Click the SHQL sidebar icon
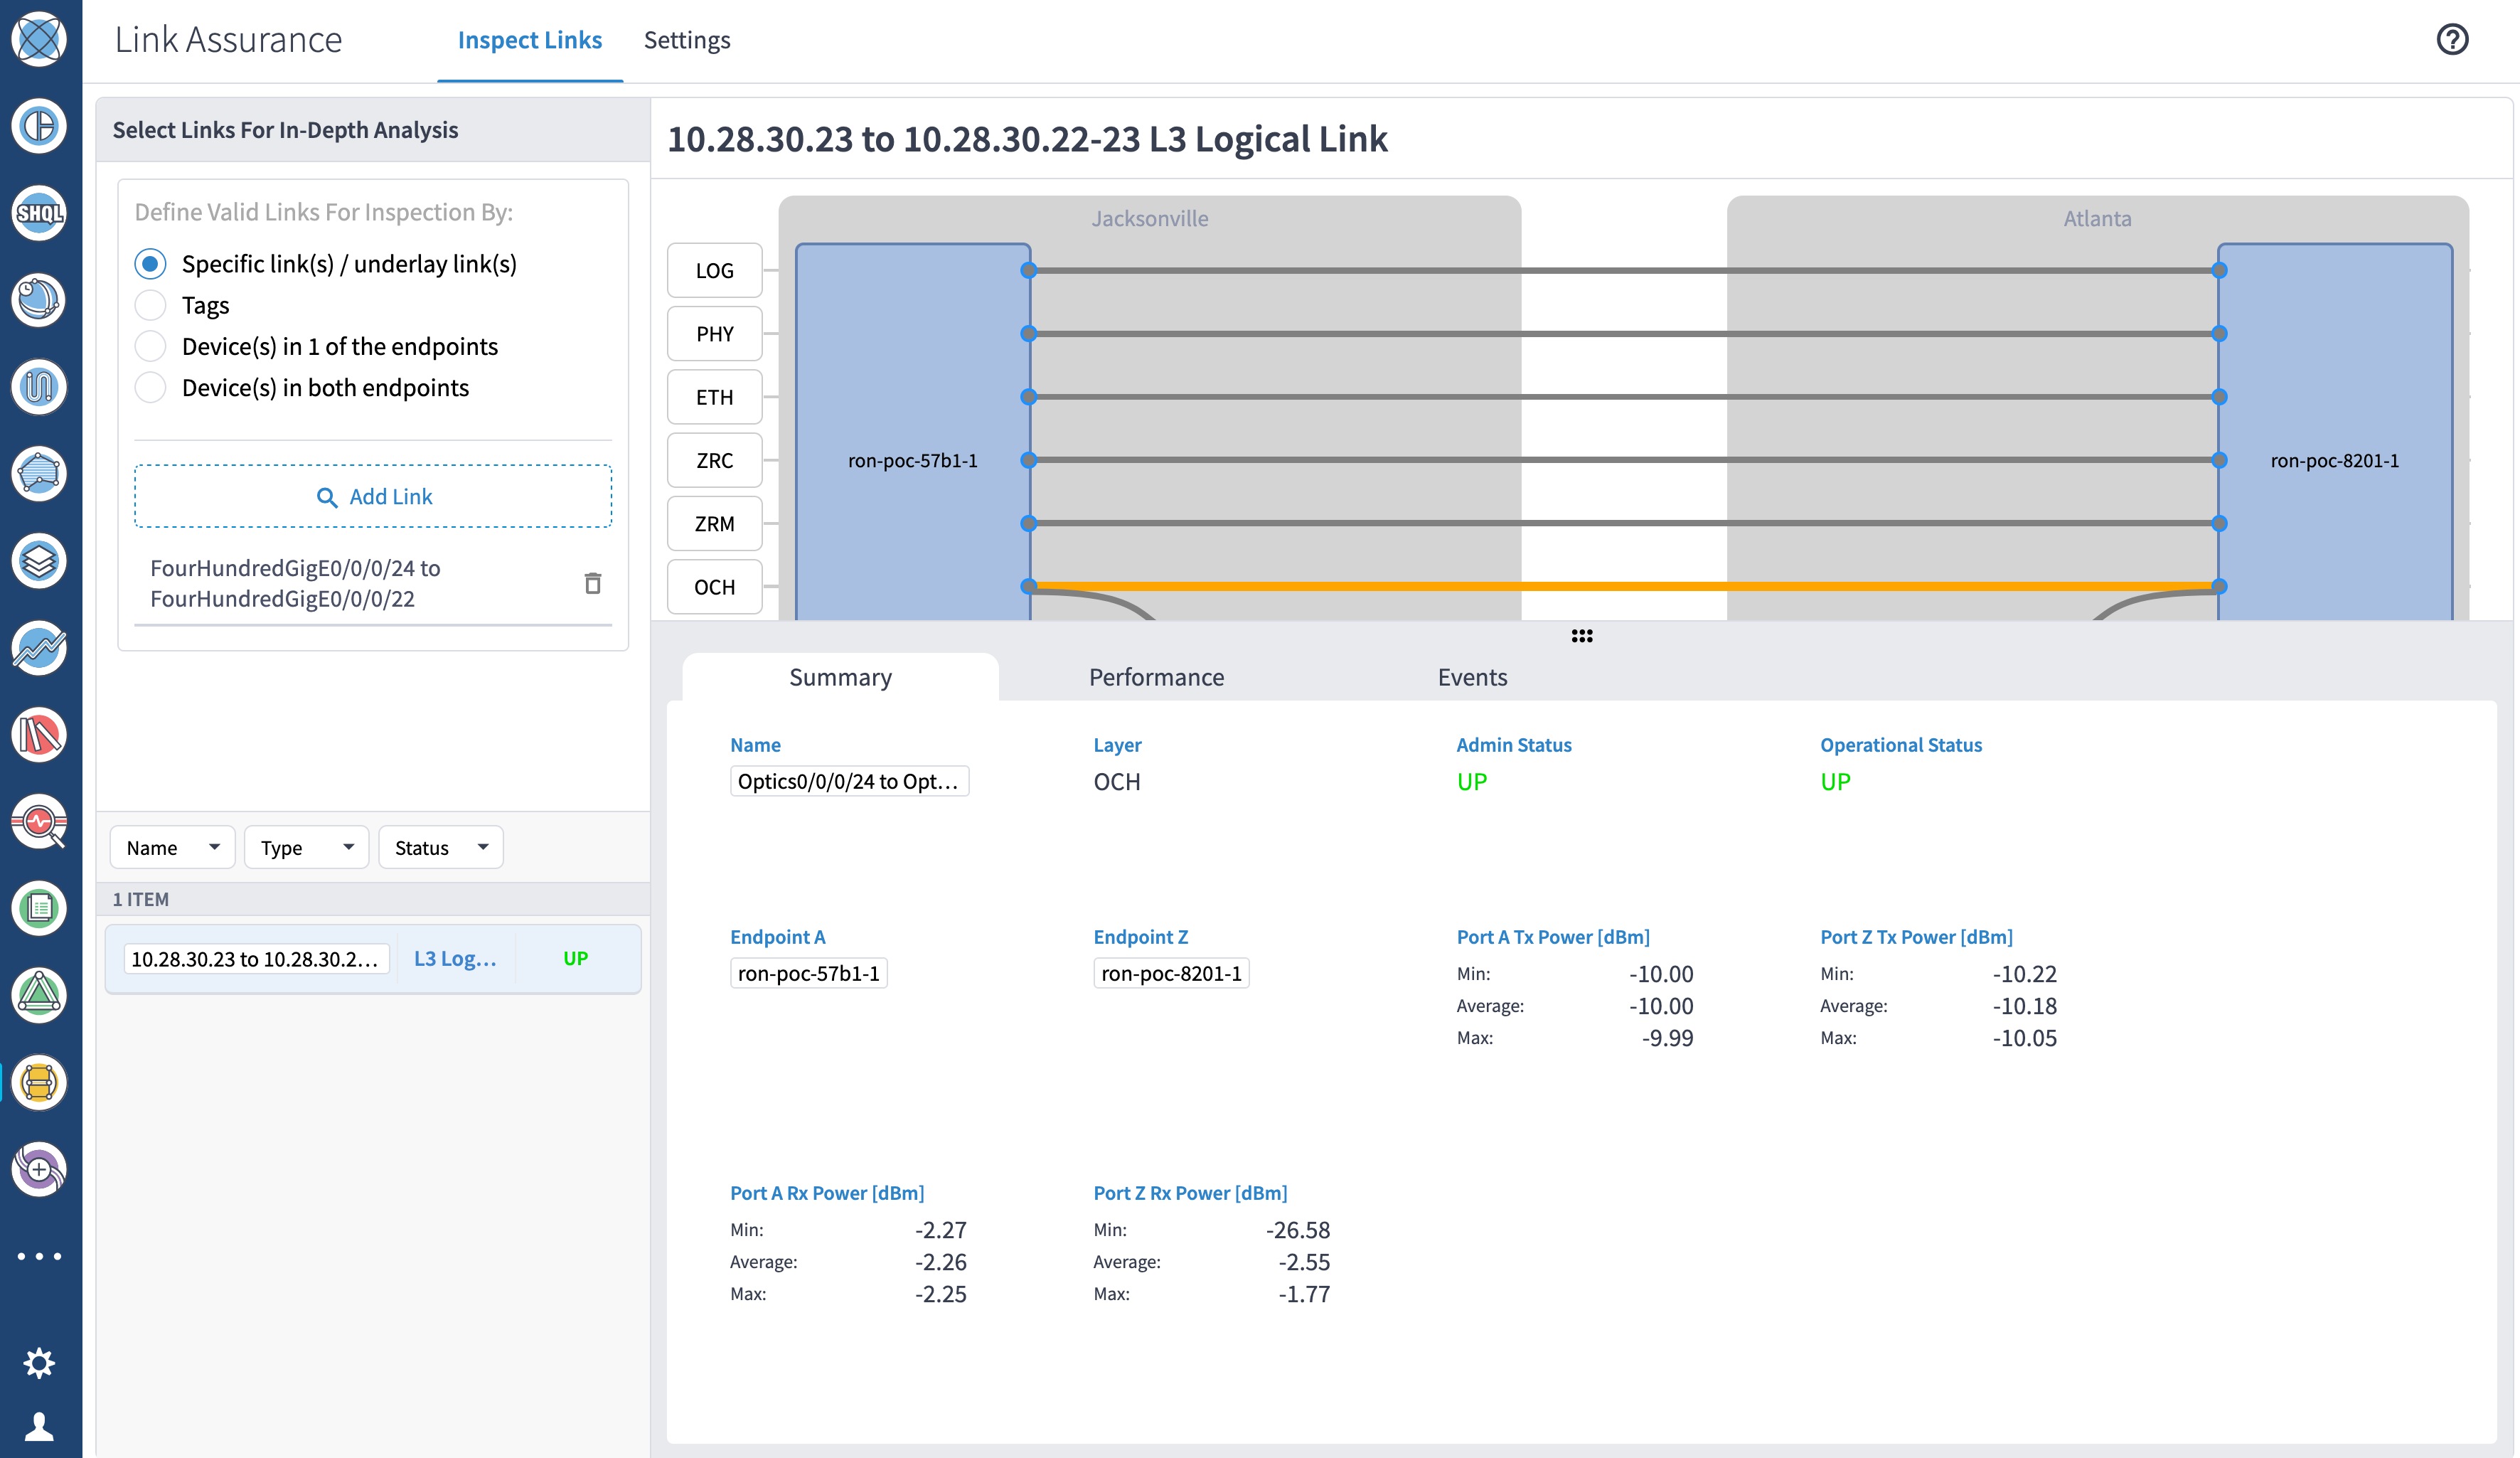Image resolution: width=2520 pixels, height=1458 pixels. point(39,213)
